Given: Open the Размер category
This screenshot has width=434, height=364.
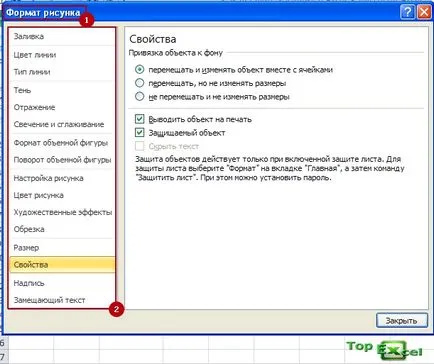Looking at the screenshot, I should [62, 248].
